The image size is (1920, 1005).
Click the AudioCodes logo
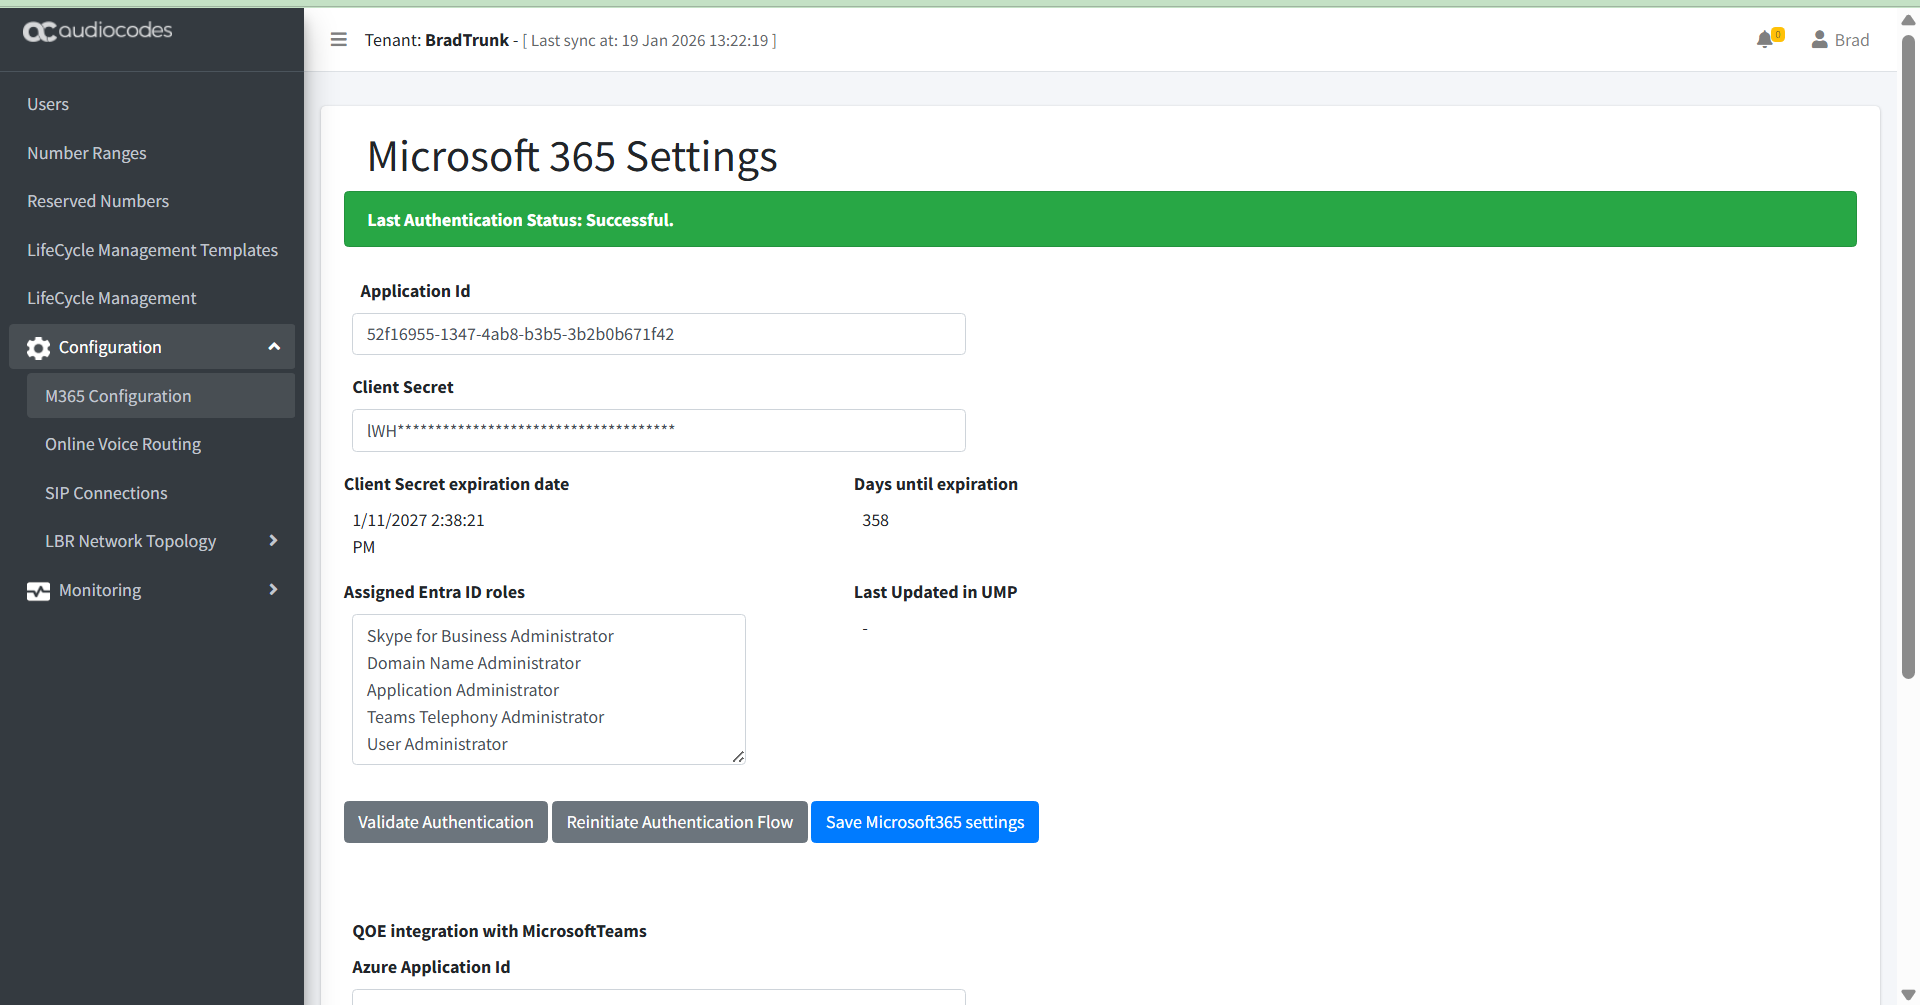point(98,31)
